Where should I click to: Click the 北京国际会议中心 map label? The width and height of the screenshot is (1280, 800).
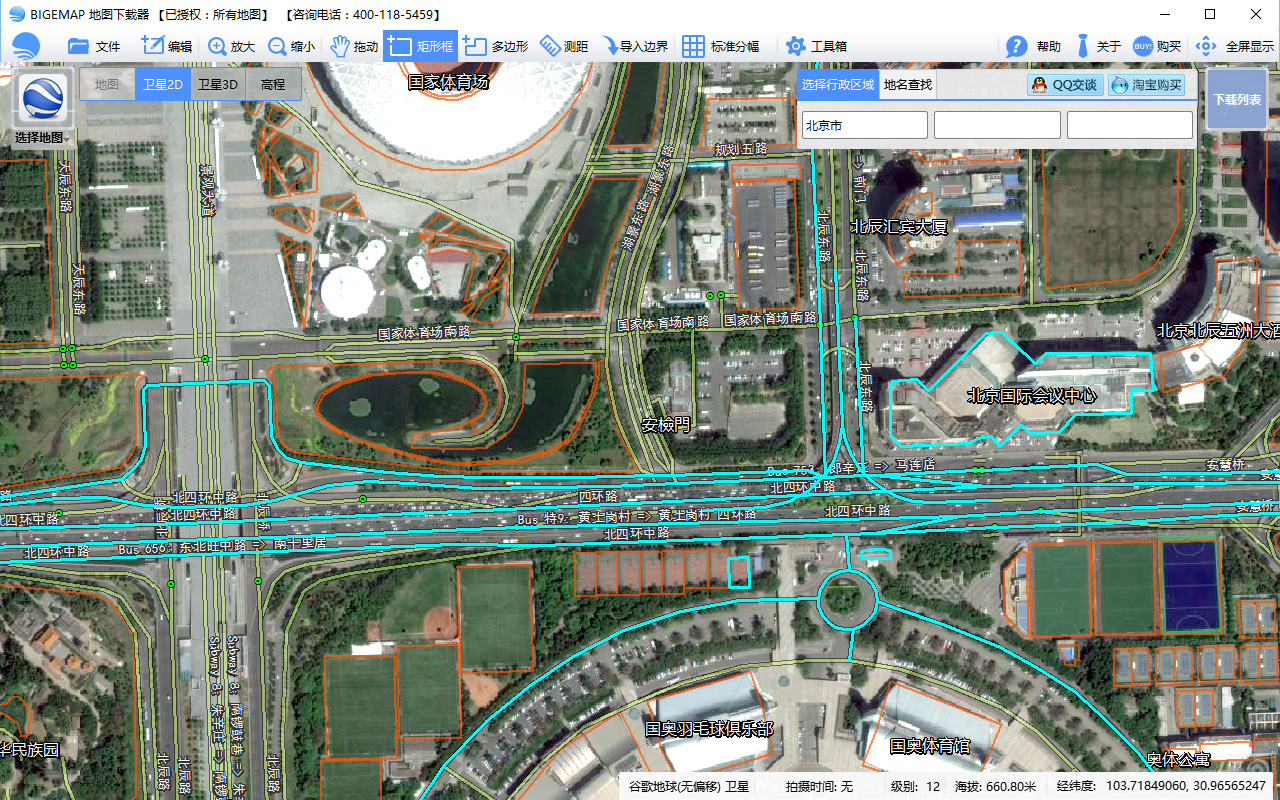[x=1032, y=395]
